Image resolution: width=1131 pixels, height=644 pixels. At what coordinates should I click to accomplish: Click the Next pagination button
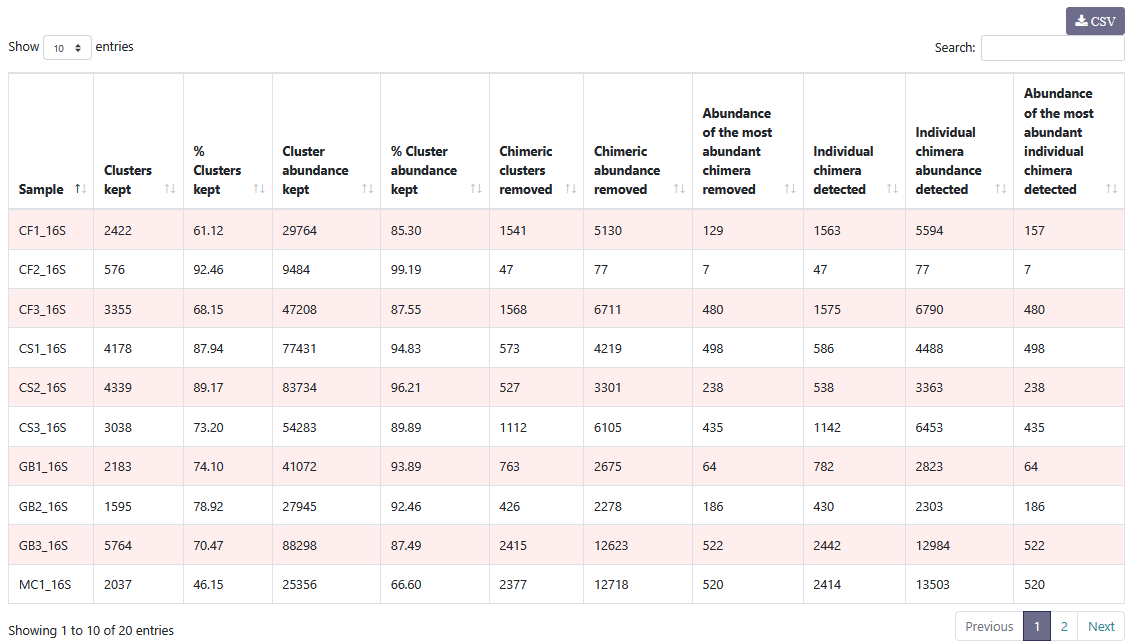1101,627
